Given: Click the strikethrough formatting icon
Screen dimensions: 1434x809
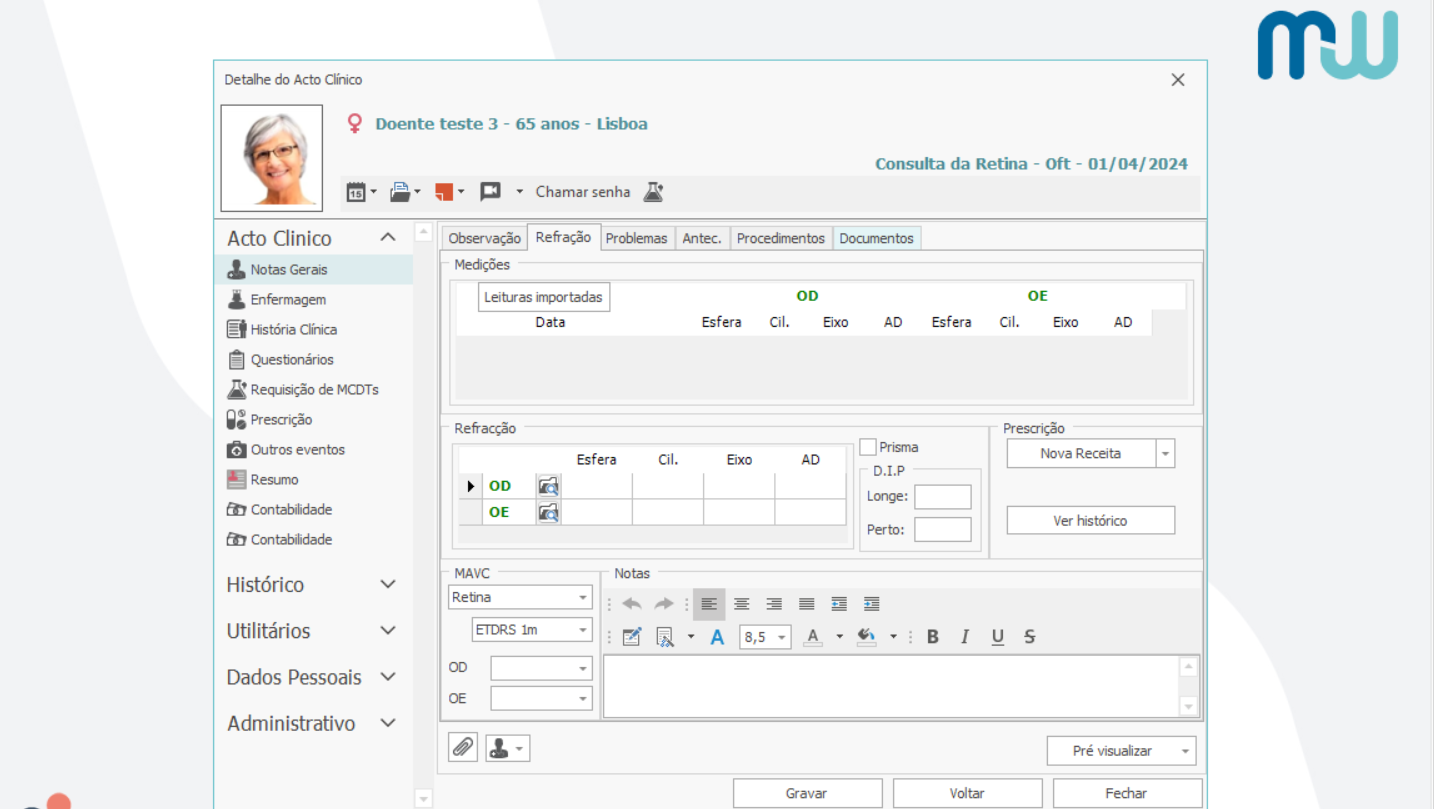Looking at the screenshot, I should pos(1030,637).
